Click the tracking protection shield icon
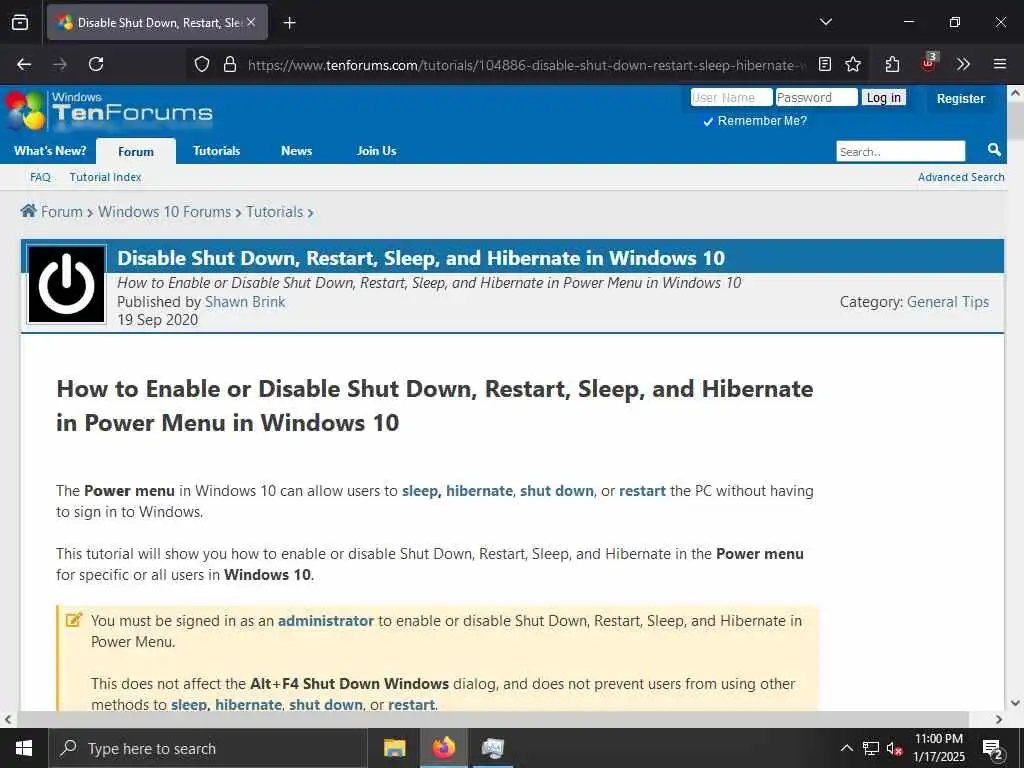The height and width of the screenshot is (768, 1024). pyautogui.click(x=202, y=64)
